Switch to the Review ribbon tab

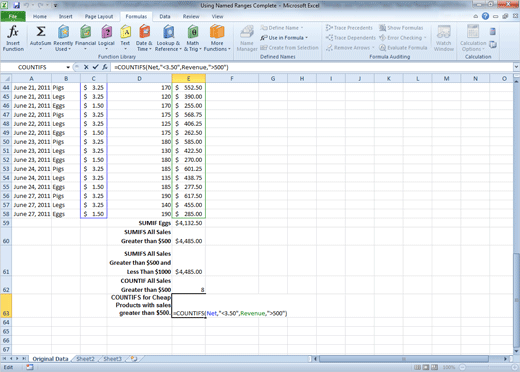(191, 16)
